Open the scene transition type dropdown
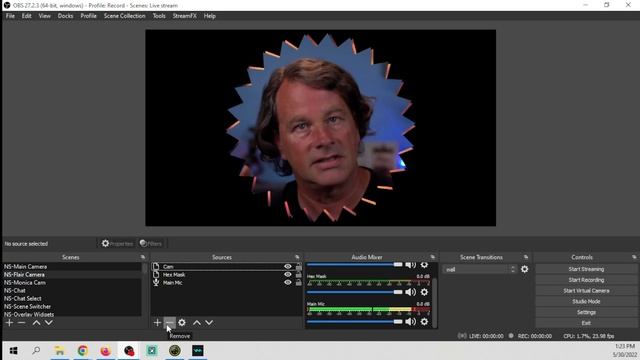Viewport: 640px width, 360px height. click(x=480, y=269)
